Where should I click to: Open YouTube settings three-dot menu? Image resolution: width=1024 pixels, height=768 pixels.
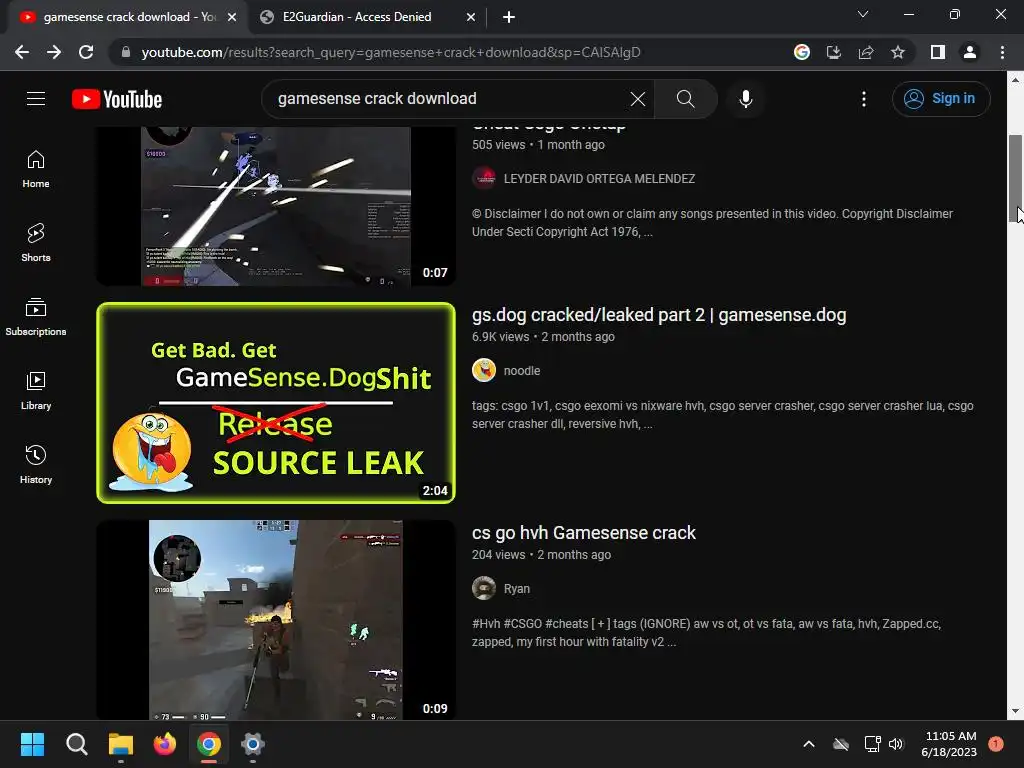863,99
